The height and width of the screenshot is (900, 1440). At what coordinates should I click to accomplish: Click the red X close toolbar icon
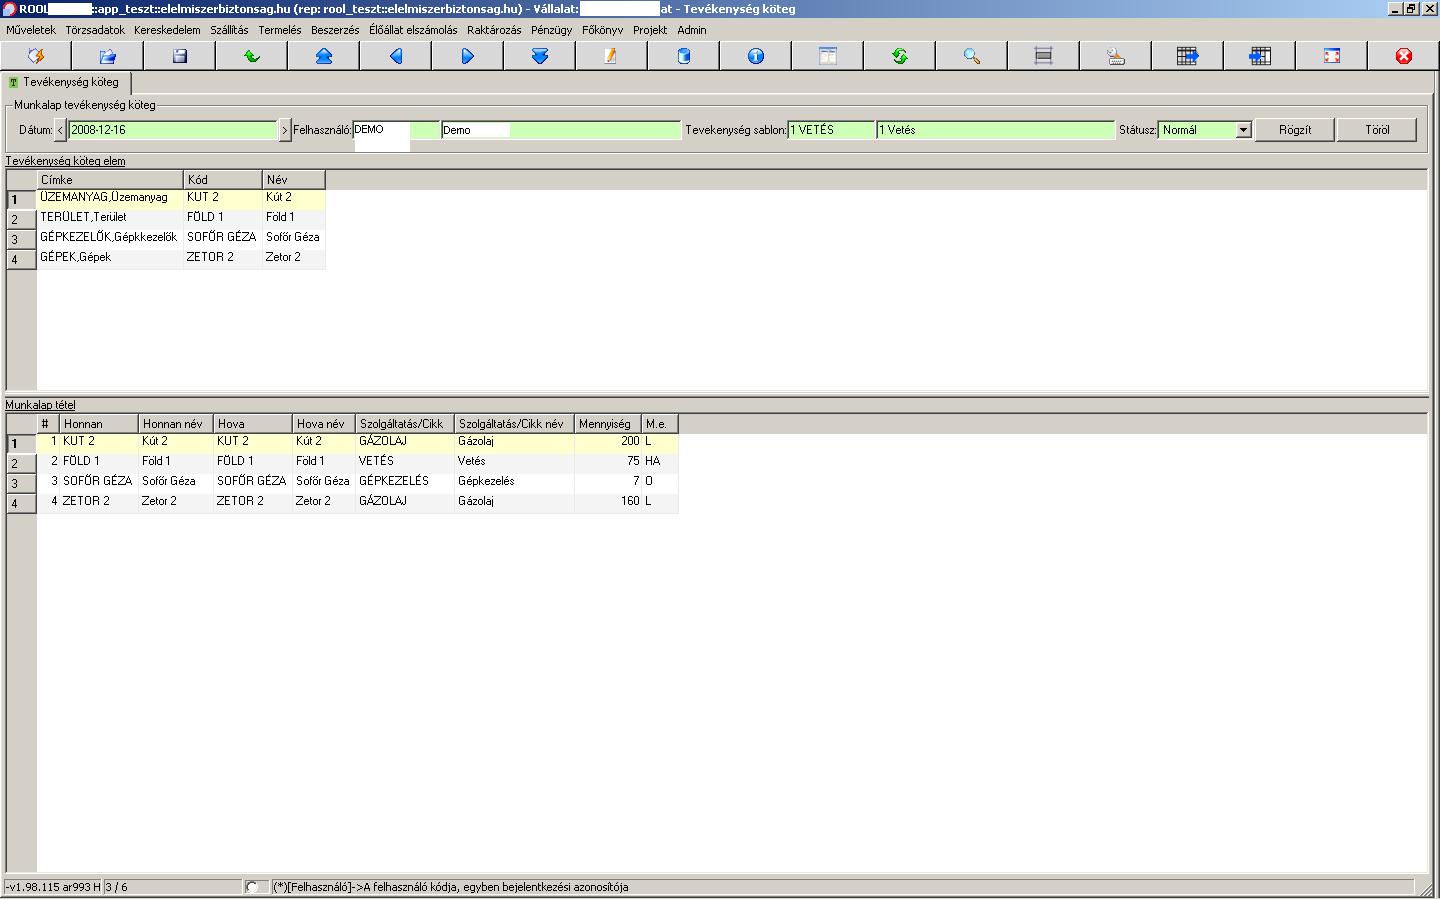tap(1404, 56)
